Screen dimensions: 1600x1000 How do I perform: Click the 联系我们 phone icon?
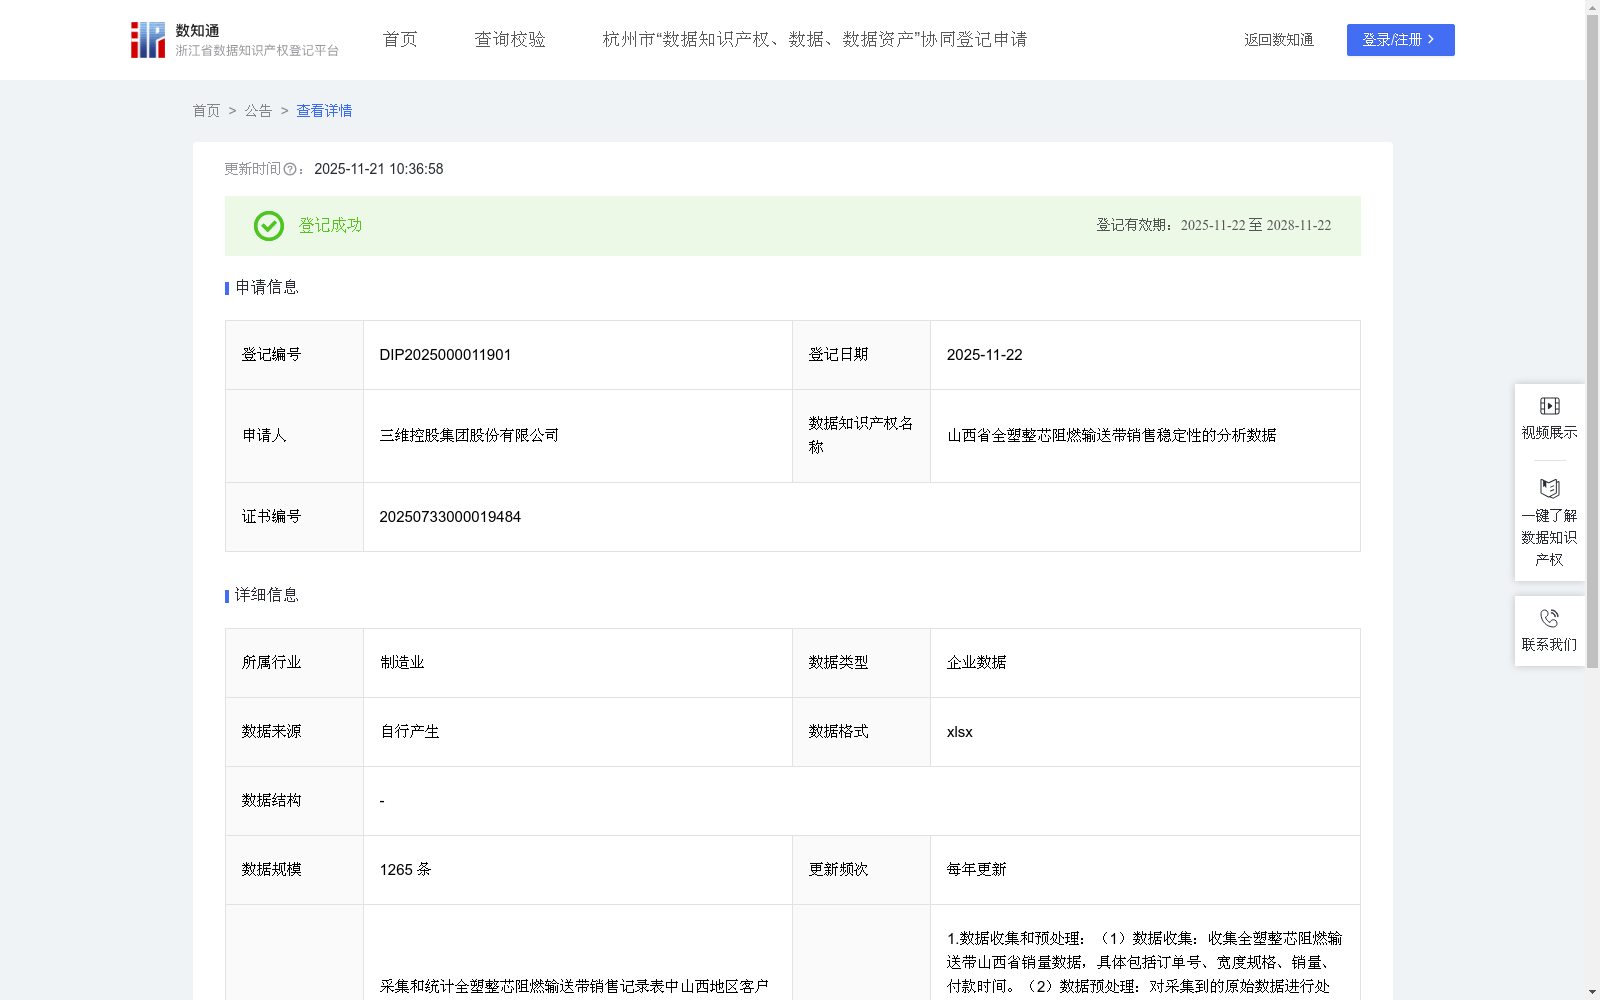pyautogui.click(x=1549, y=618)
